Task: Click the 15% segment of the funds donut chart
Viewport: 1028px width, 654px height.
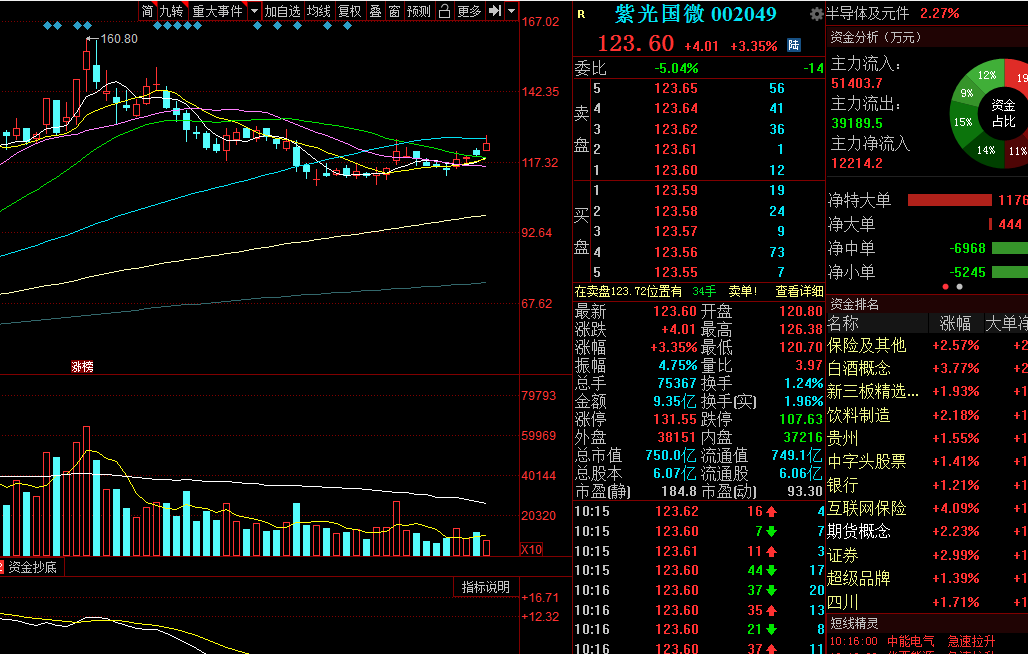Action: (963, 122)
